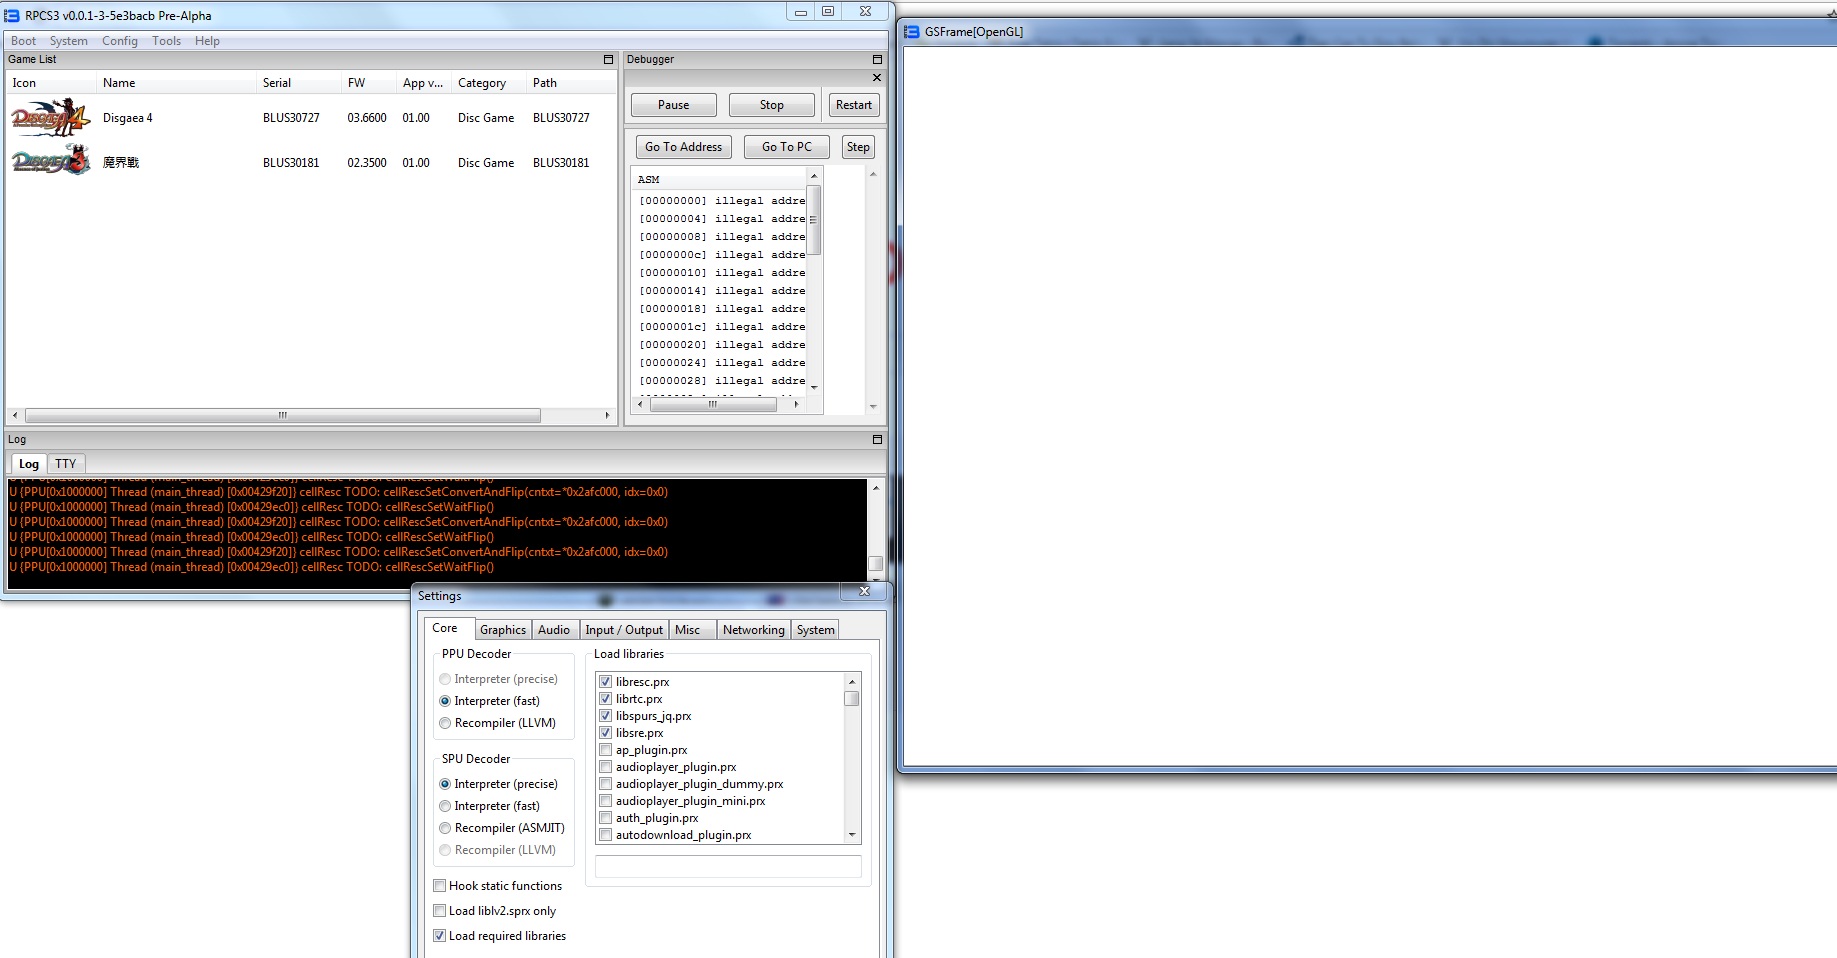Uncheck the libresc.prx library
This screenshot has height=958, width=1837.
click(605, 682)
